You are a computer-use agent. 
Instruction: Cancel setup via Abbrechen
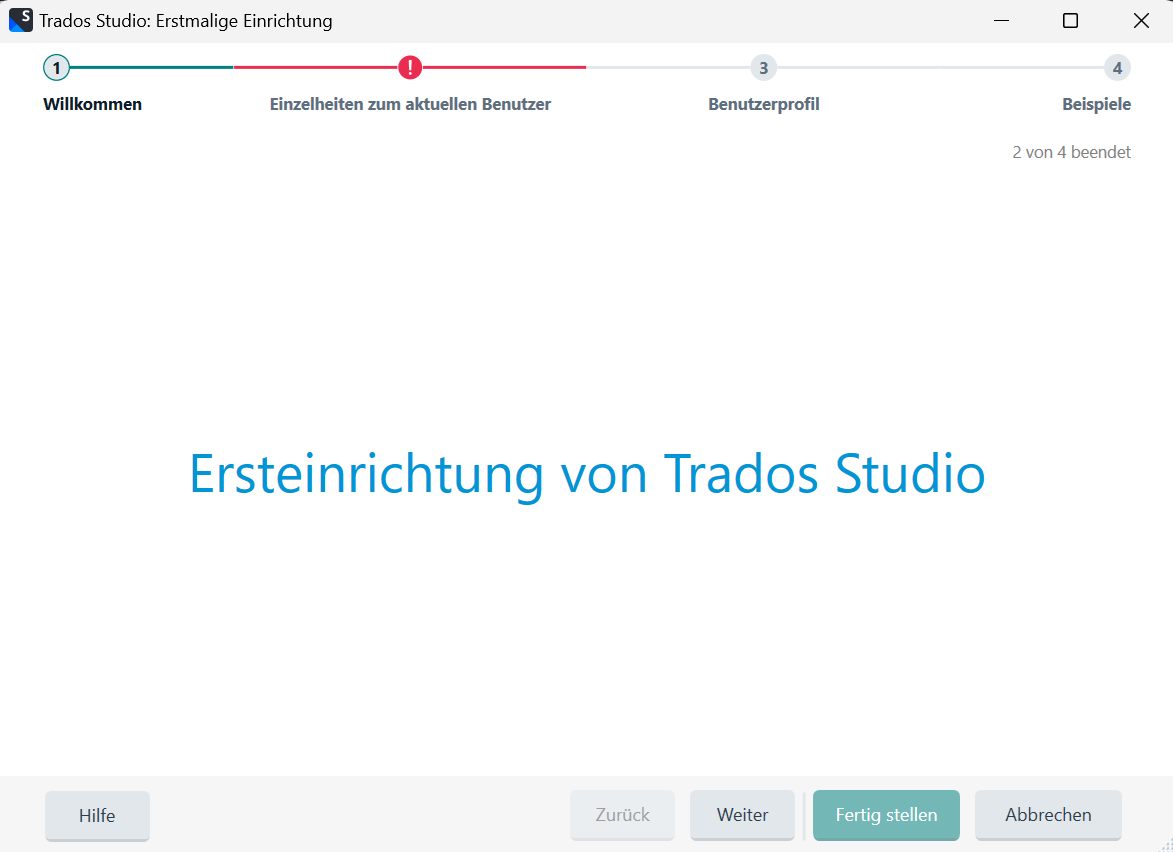1048,815
